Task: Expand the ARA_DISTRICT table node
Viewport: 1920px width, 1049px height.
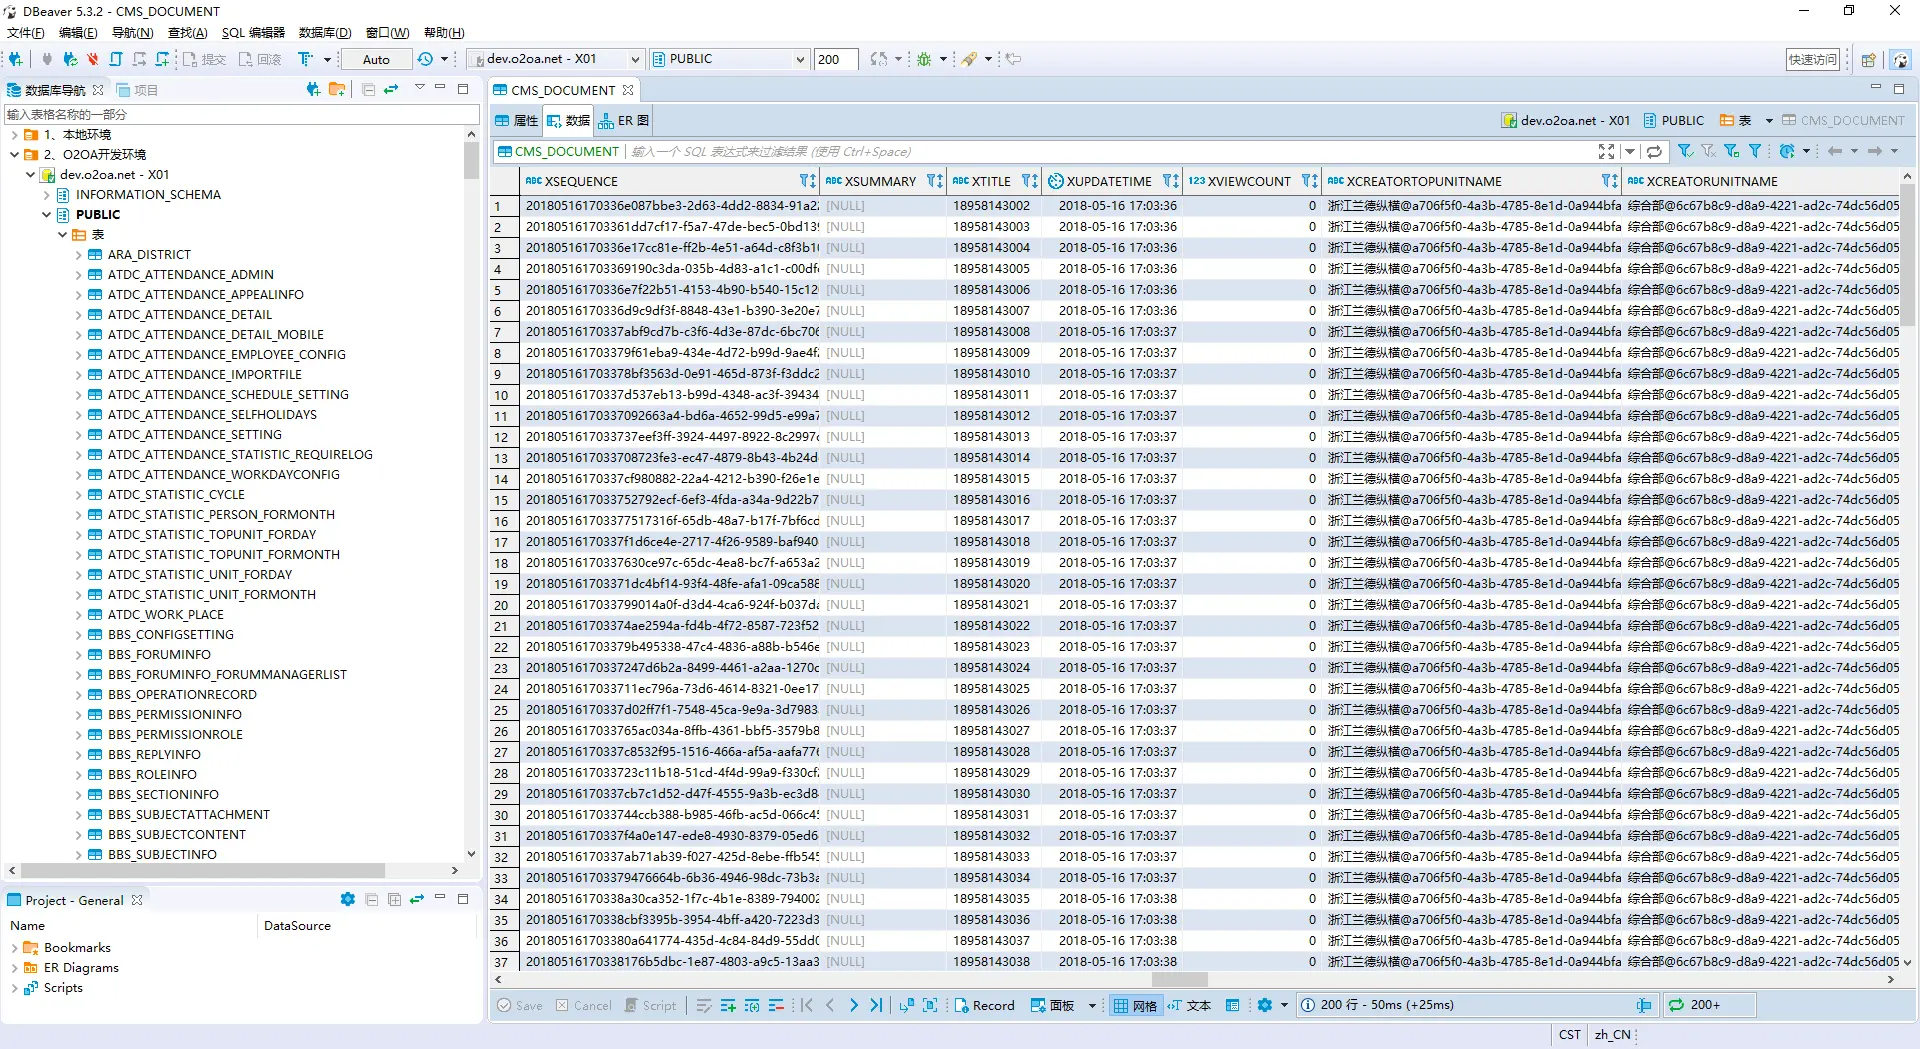Action: [x=79, y=254]
